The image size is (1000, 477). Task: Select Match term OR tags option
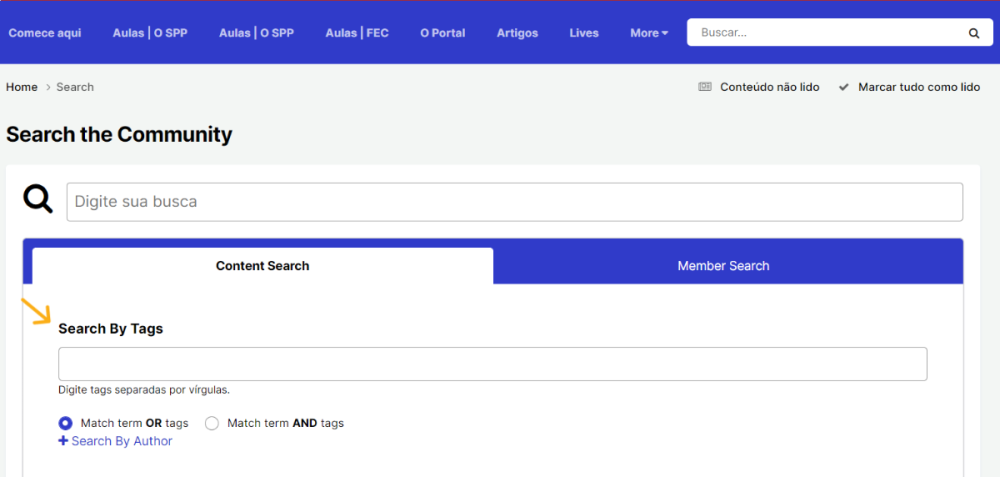[x=66, y=423]
